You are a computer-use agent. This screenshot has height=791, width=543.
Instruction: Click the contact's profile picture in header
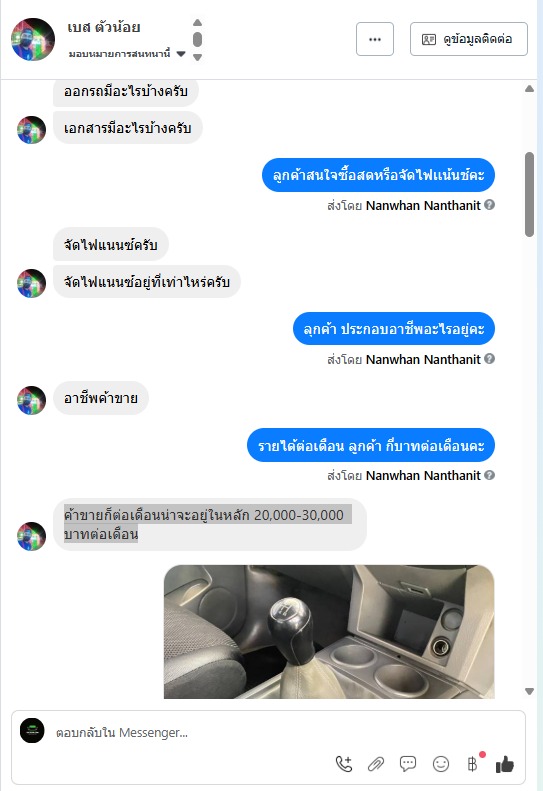pyautogui.click(x=33, y=39)
